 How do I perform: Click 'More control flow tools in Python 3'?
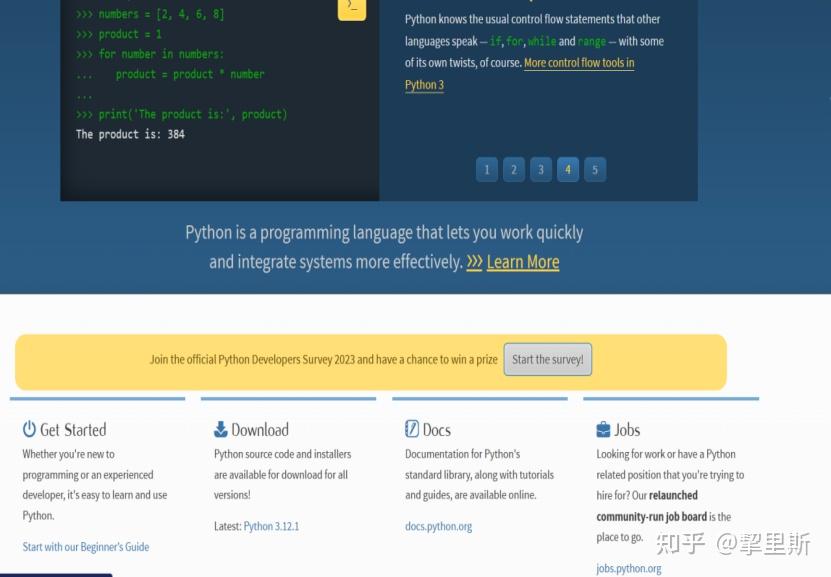[580, 64]
